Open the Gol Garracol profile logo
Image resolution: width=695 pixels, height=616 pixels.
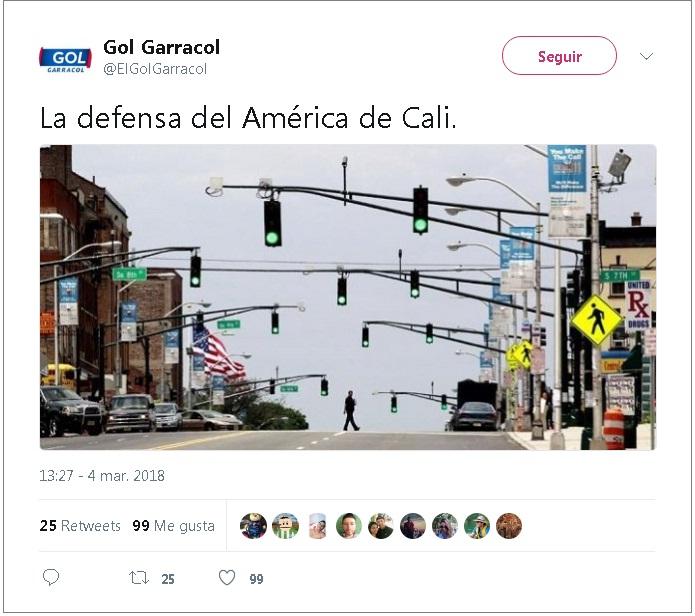point(66,59)
